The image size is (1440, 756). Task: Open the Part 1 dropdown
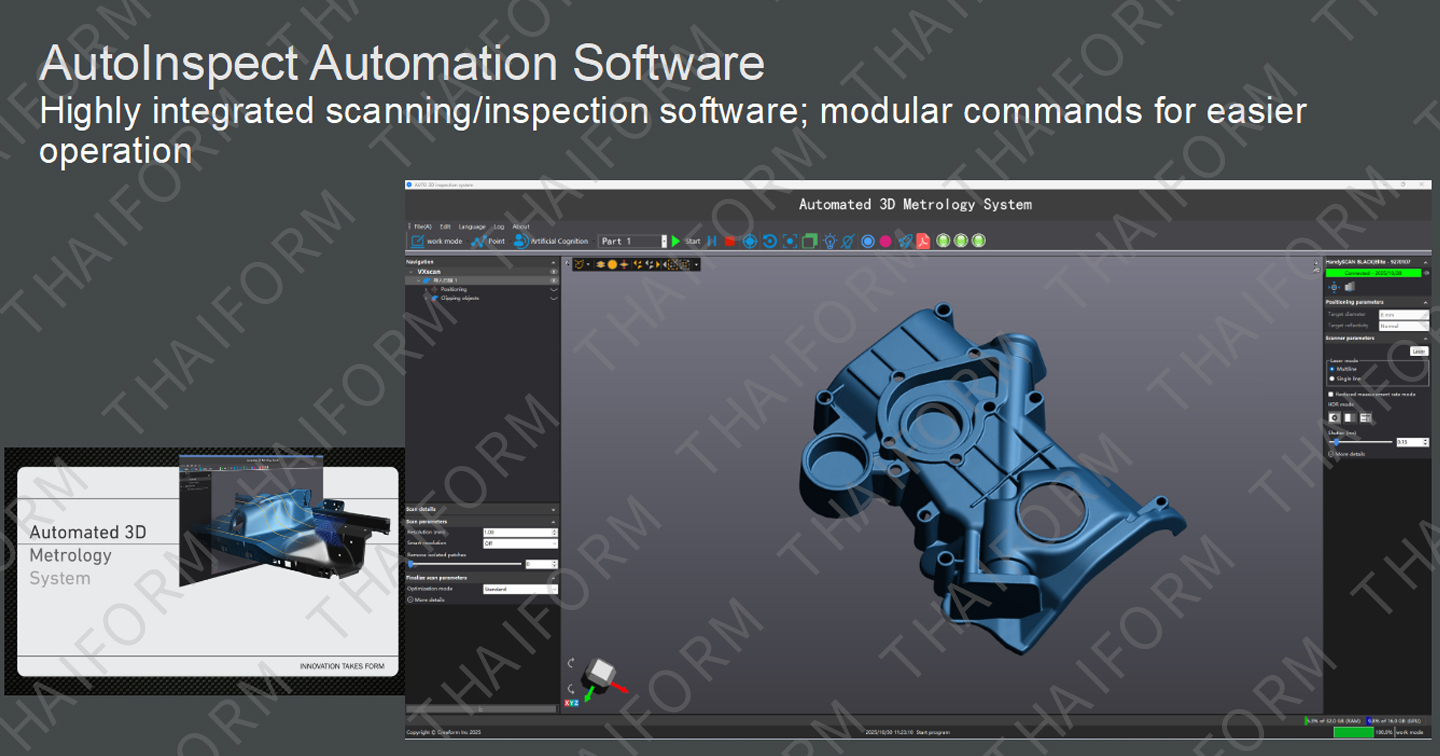(632, 241)
